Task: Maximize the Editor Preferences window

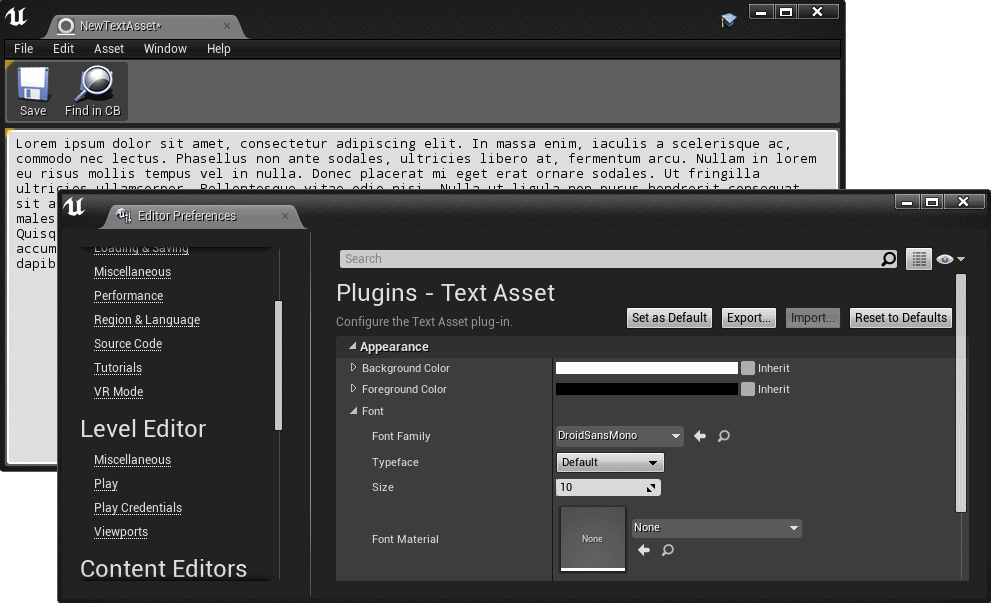Action: click(932, 202)
